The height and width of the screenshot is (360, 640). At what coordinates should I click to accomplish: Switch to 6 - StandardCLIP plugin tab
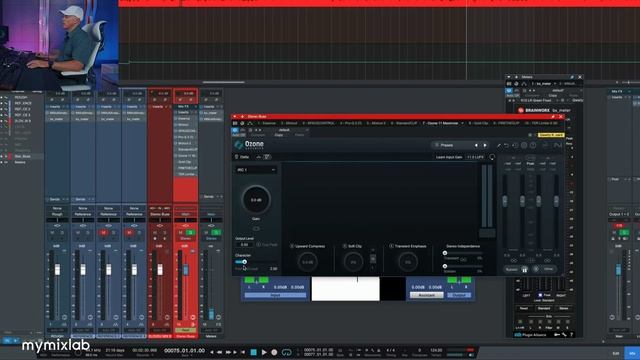404,123
